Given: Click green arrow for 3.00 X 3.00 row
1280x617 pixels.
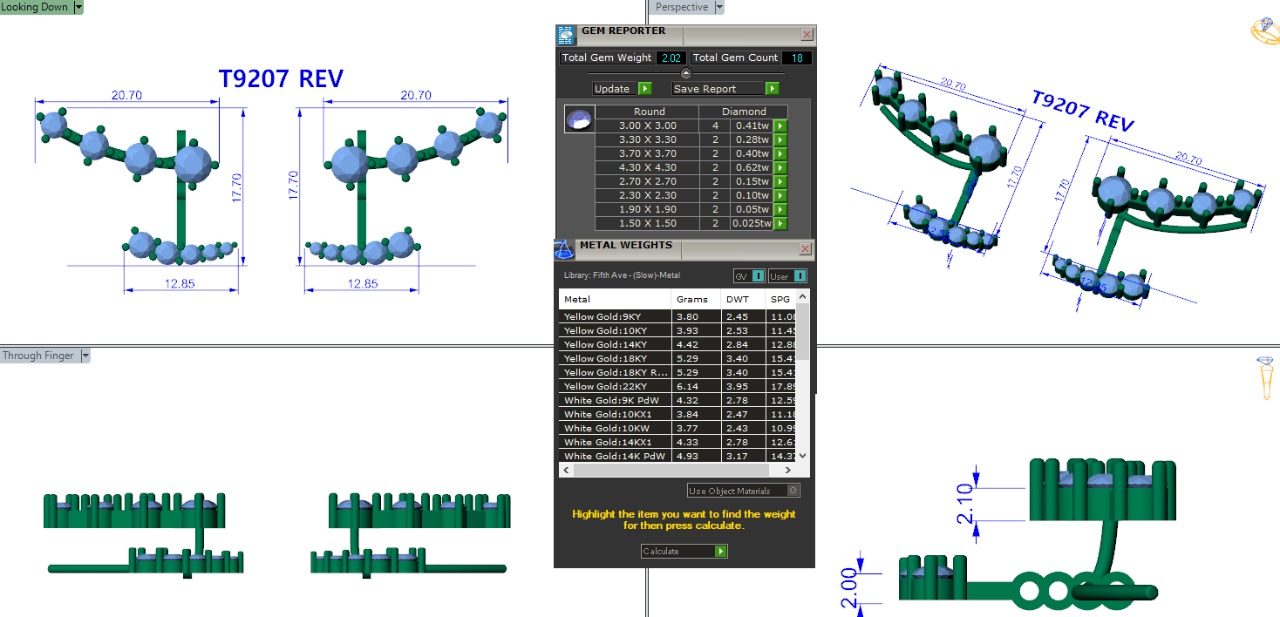Looking at the screenshot, I should [780, 126].
